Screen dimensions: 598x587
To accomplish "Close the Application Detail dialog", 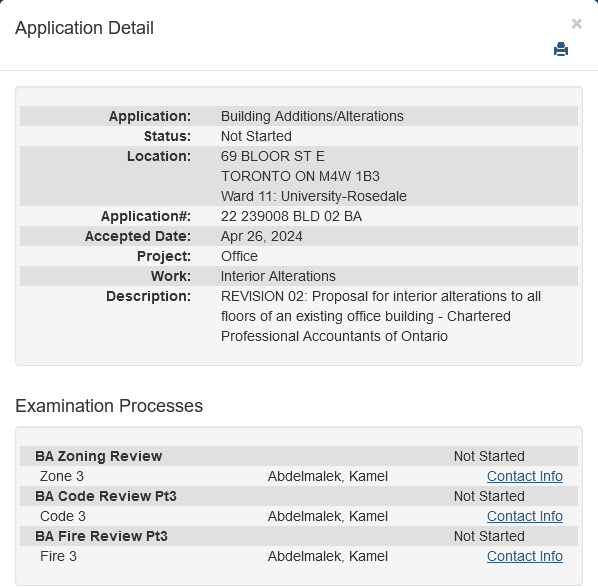I will [576, 24].
